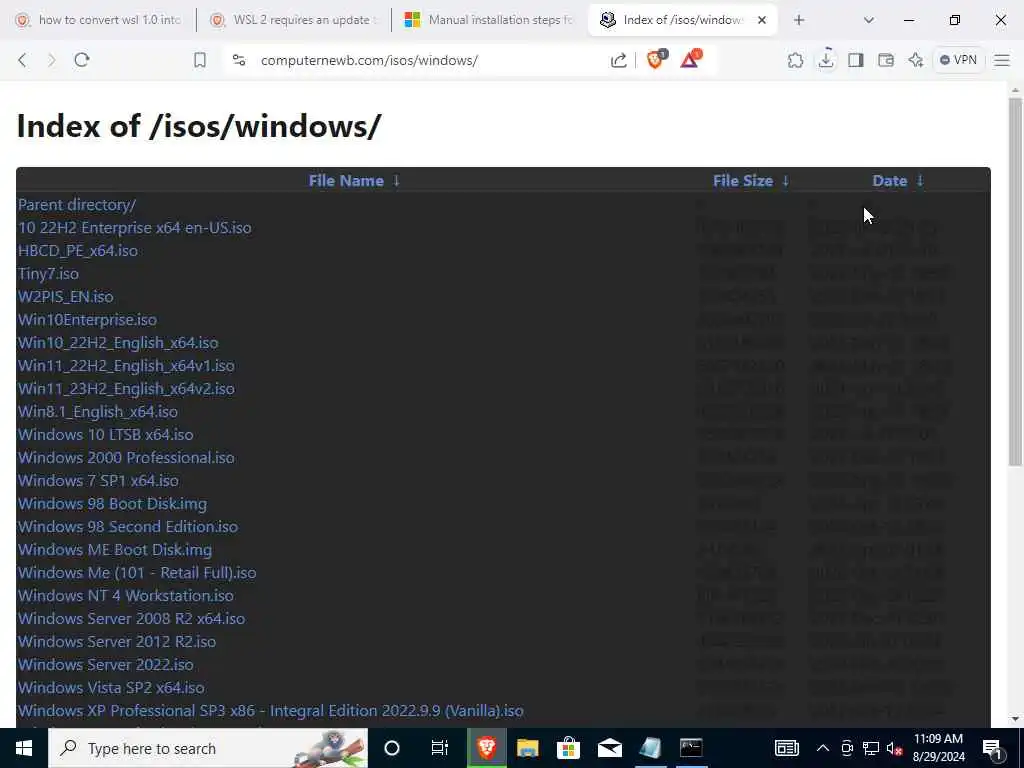Download Win10Enterprise.iso
Viewport: 1024px width, 768px height.
(88, 319)
